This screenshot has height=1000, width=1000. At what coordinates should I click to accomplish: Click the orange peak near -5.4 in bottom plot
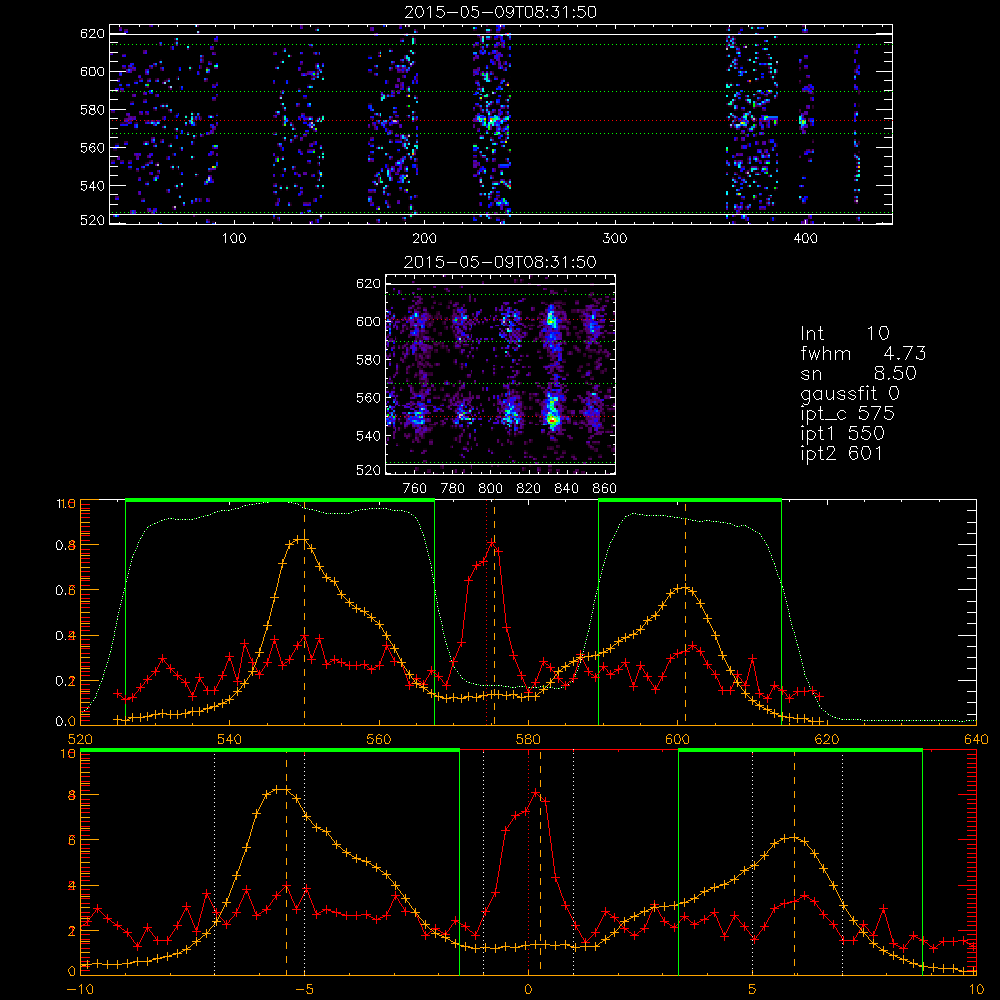(279, 790)
